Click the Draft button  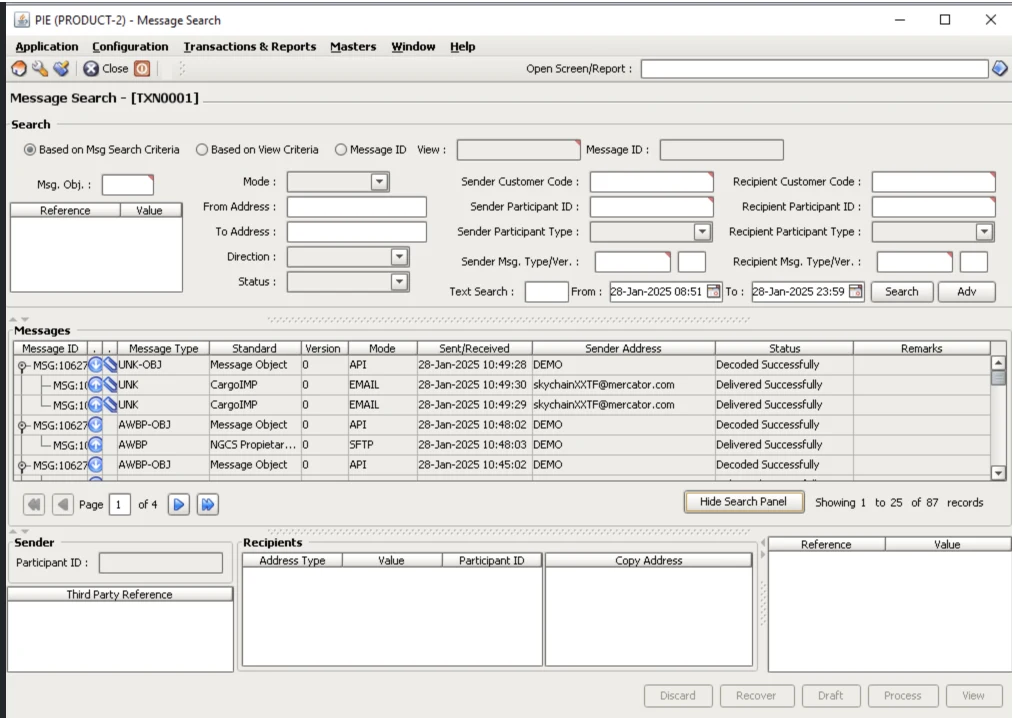(830, 695)
